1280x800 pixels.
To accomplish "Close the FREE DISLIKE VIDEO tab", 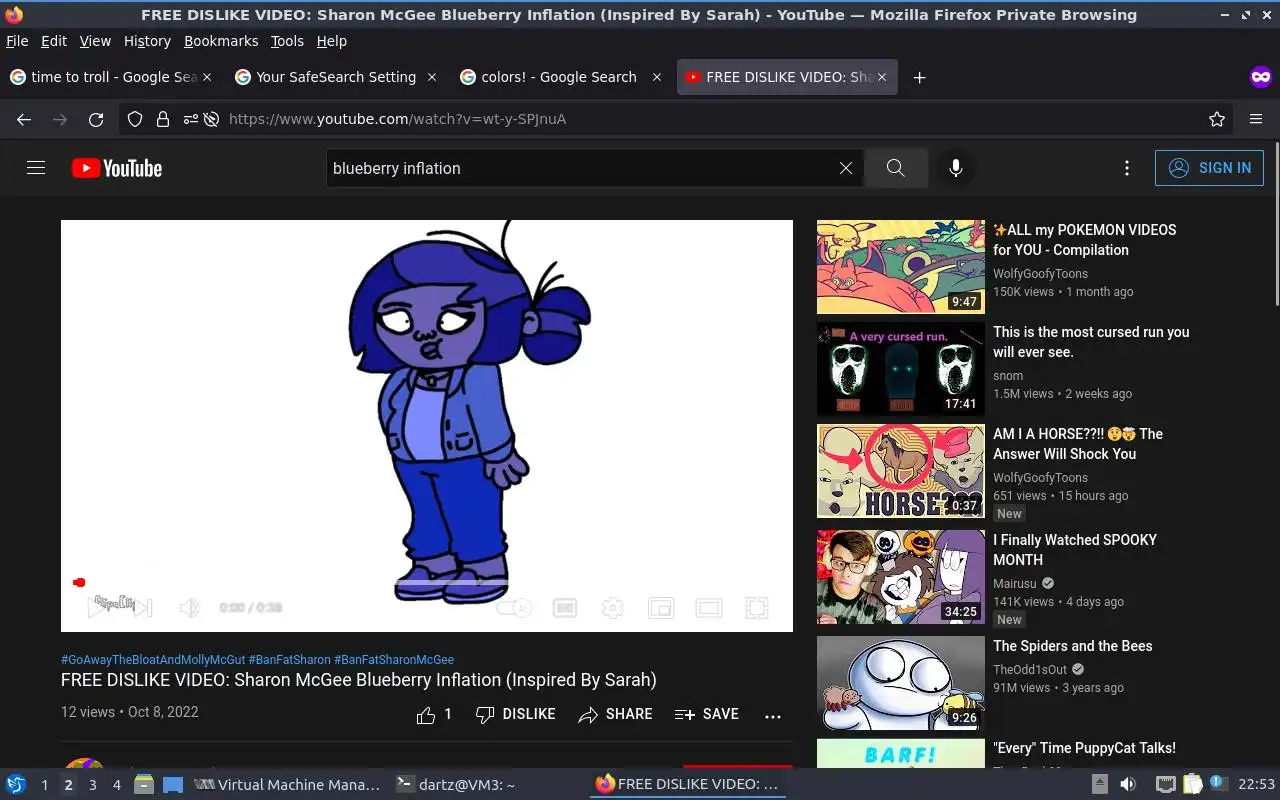I will coord(882,77).
